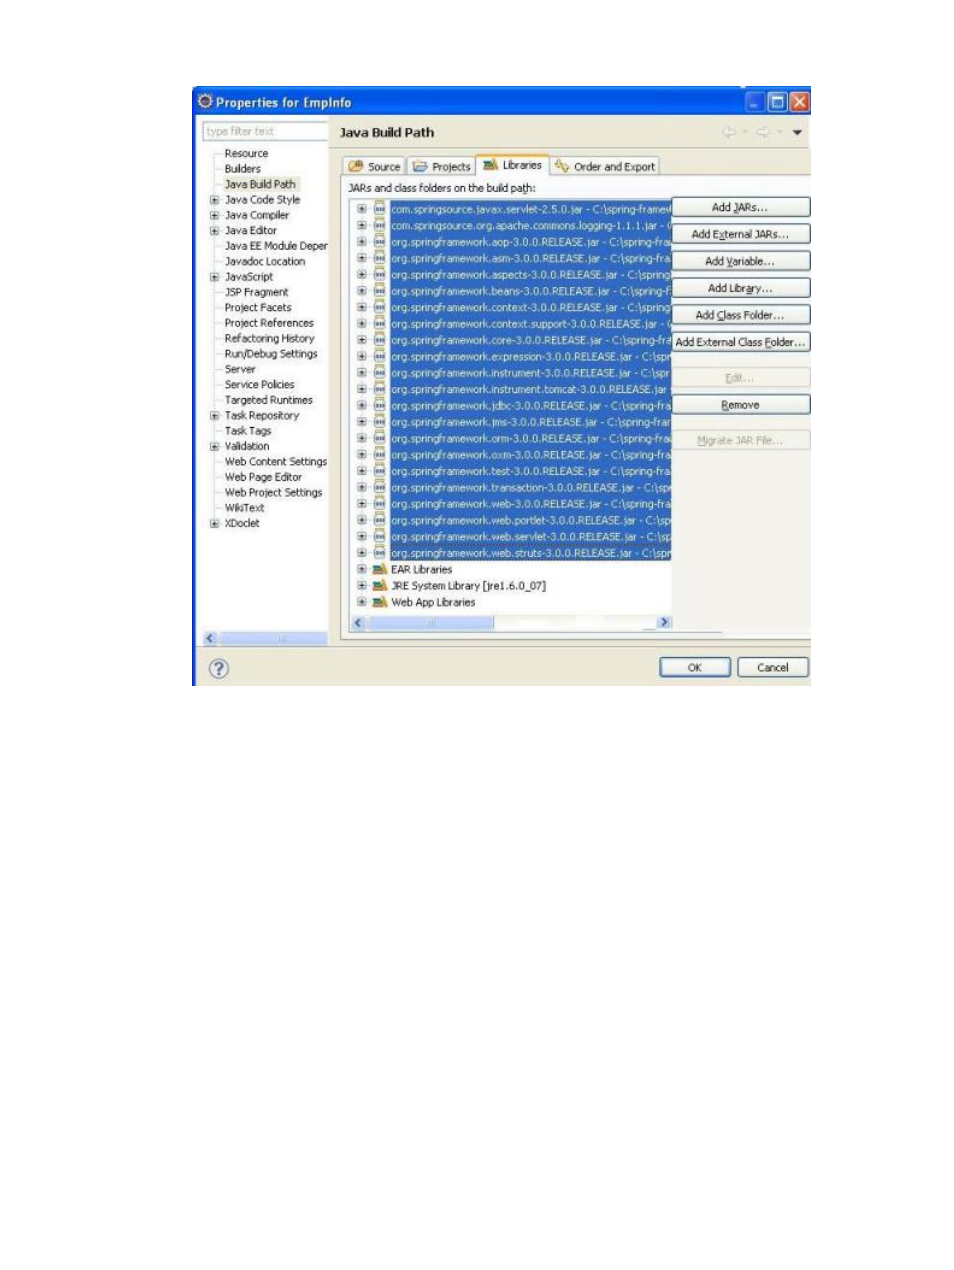
Task: Select Run/Debug Settings tree item
Action: [271, 354]
